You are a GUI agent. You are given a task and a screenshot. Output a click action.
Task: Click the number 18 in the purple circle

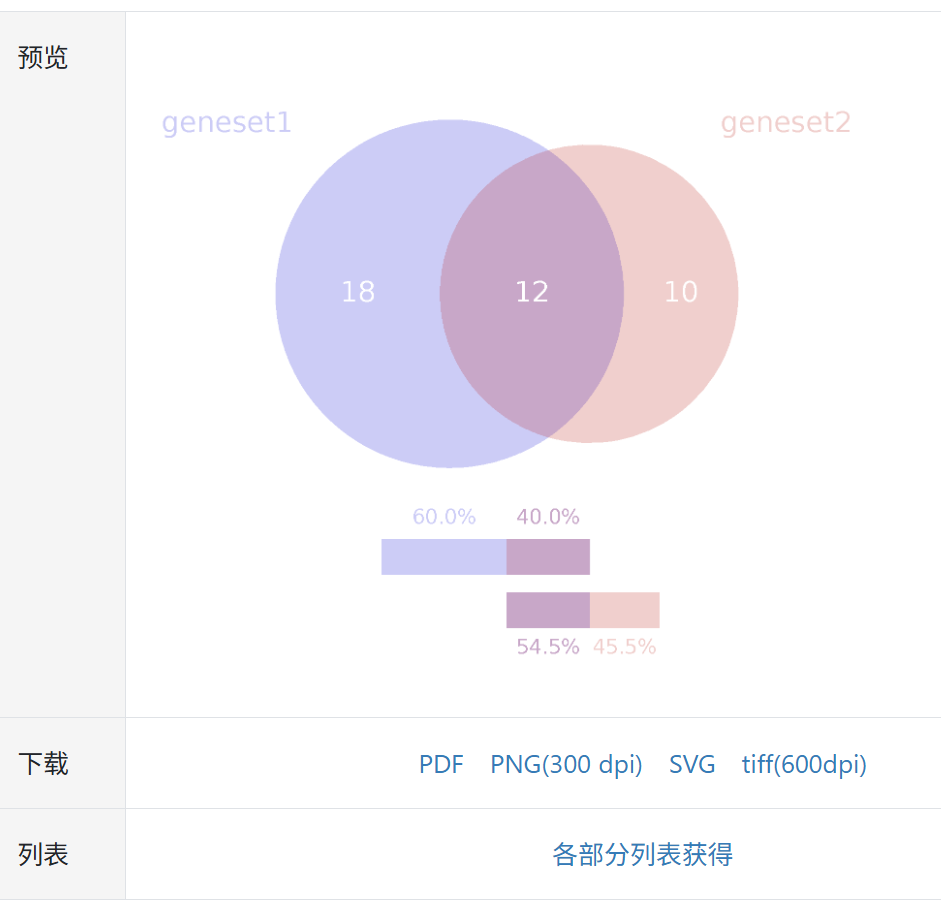pyautogui.click(x=358, y=292)
